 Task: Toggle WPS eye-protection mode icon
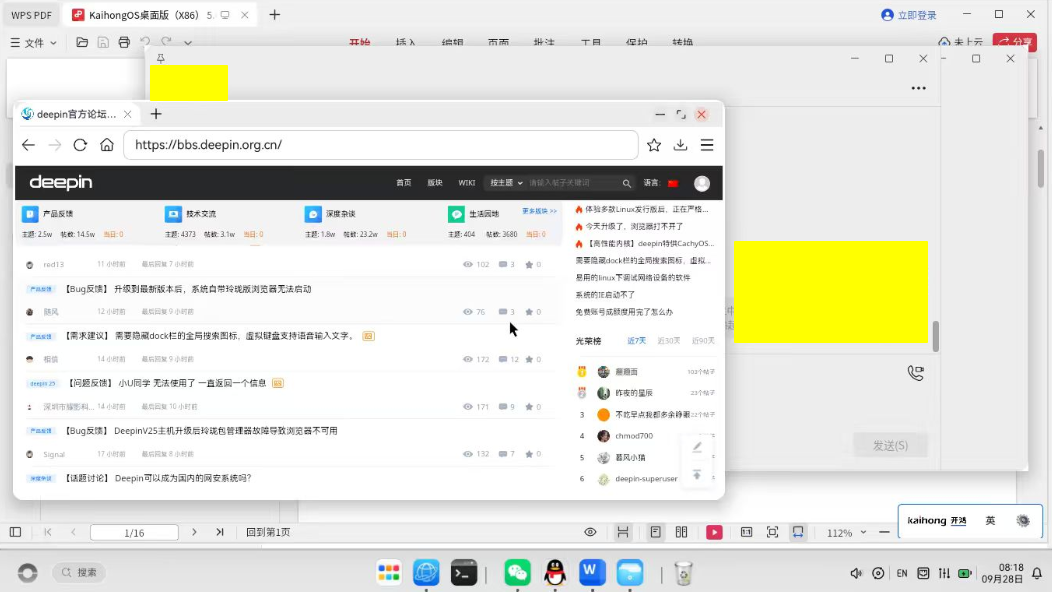tap(590, 532)
